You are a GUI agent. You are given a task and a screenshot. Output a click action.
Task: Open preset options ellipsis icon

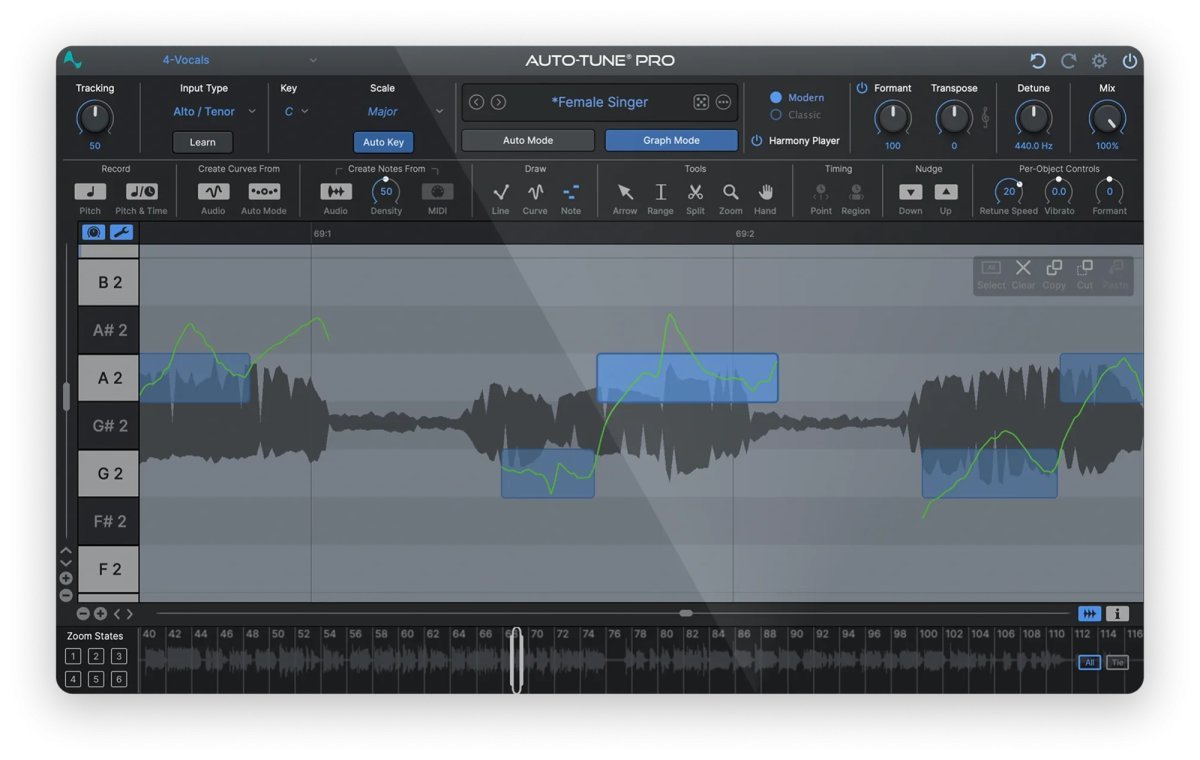723,102
